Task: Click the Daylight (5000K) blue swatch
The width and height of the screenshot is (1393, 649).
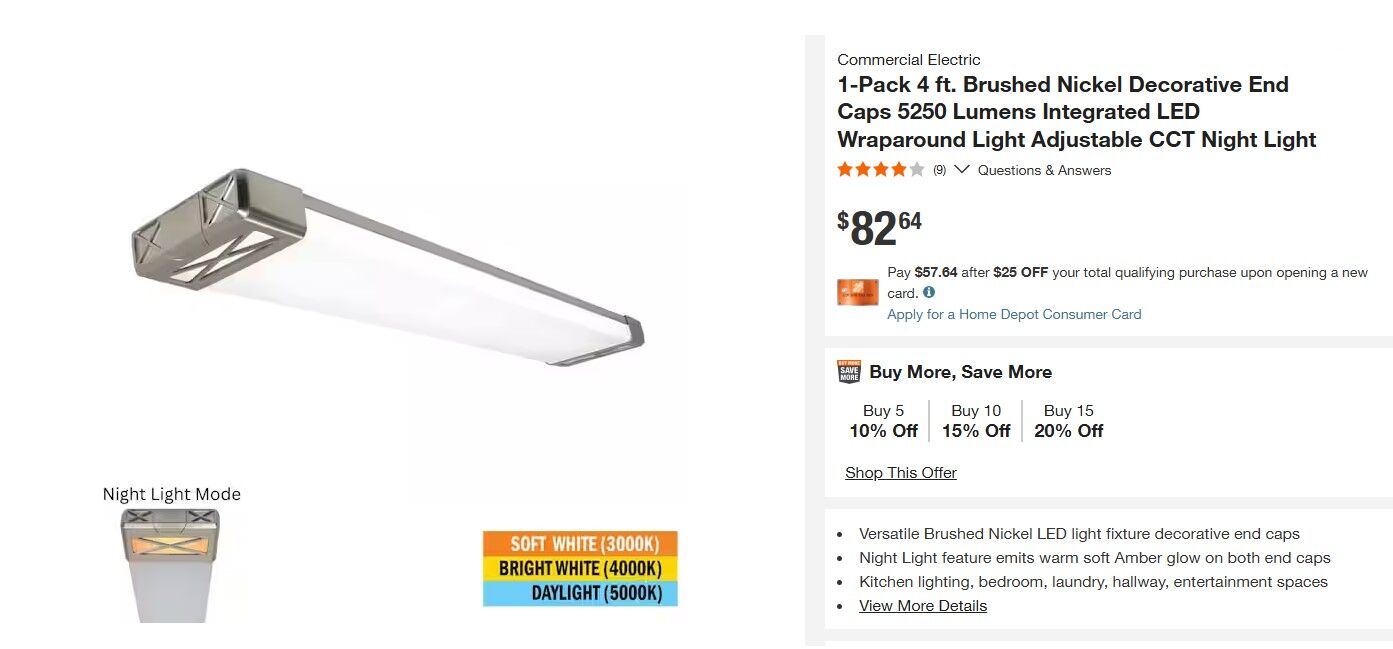Action: (580, 593)
